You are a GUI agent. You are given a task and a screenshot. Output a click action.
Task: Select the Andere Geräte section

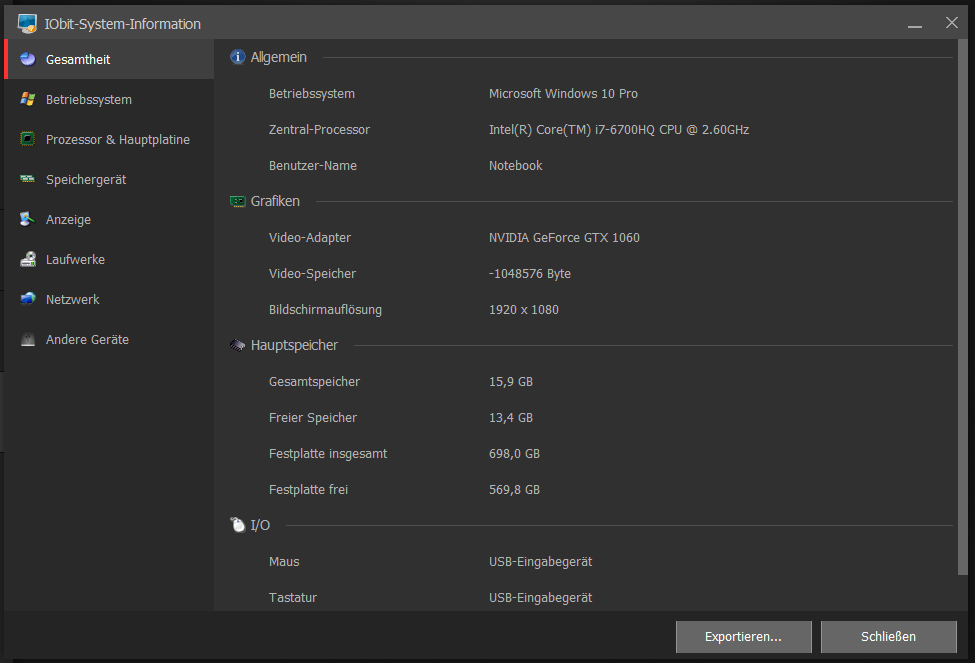click(109, 339)
